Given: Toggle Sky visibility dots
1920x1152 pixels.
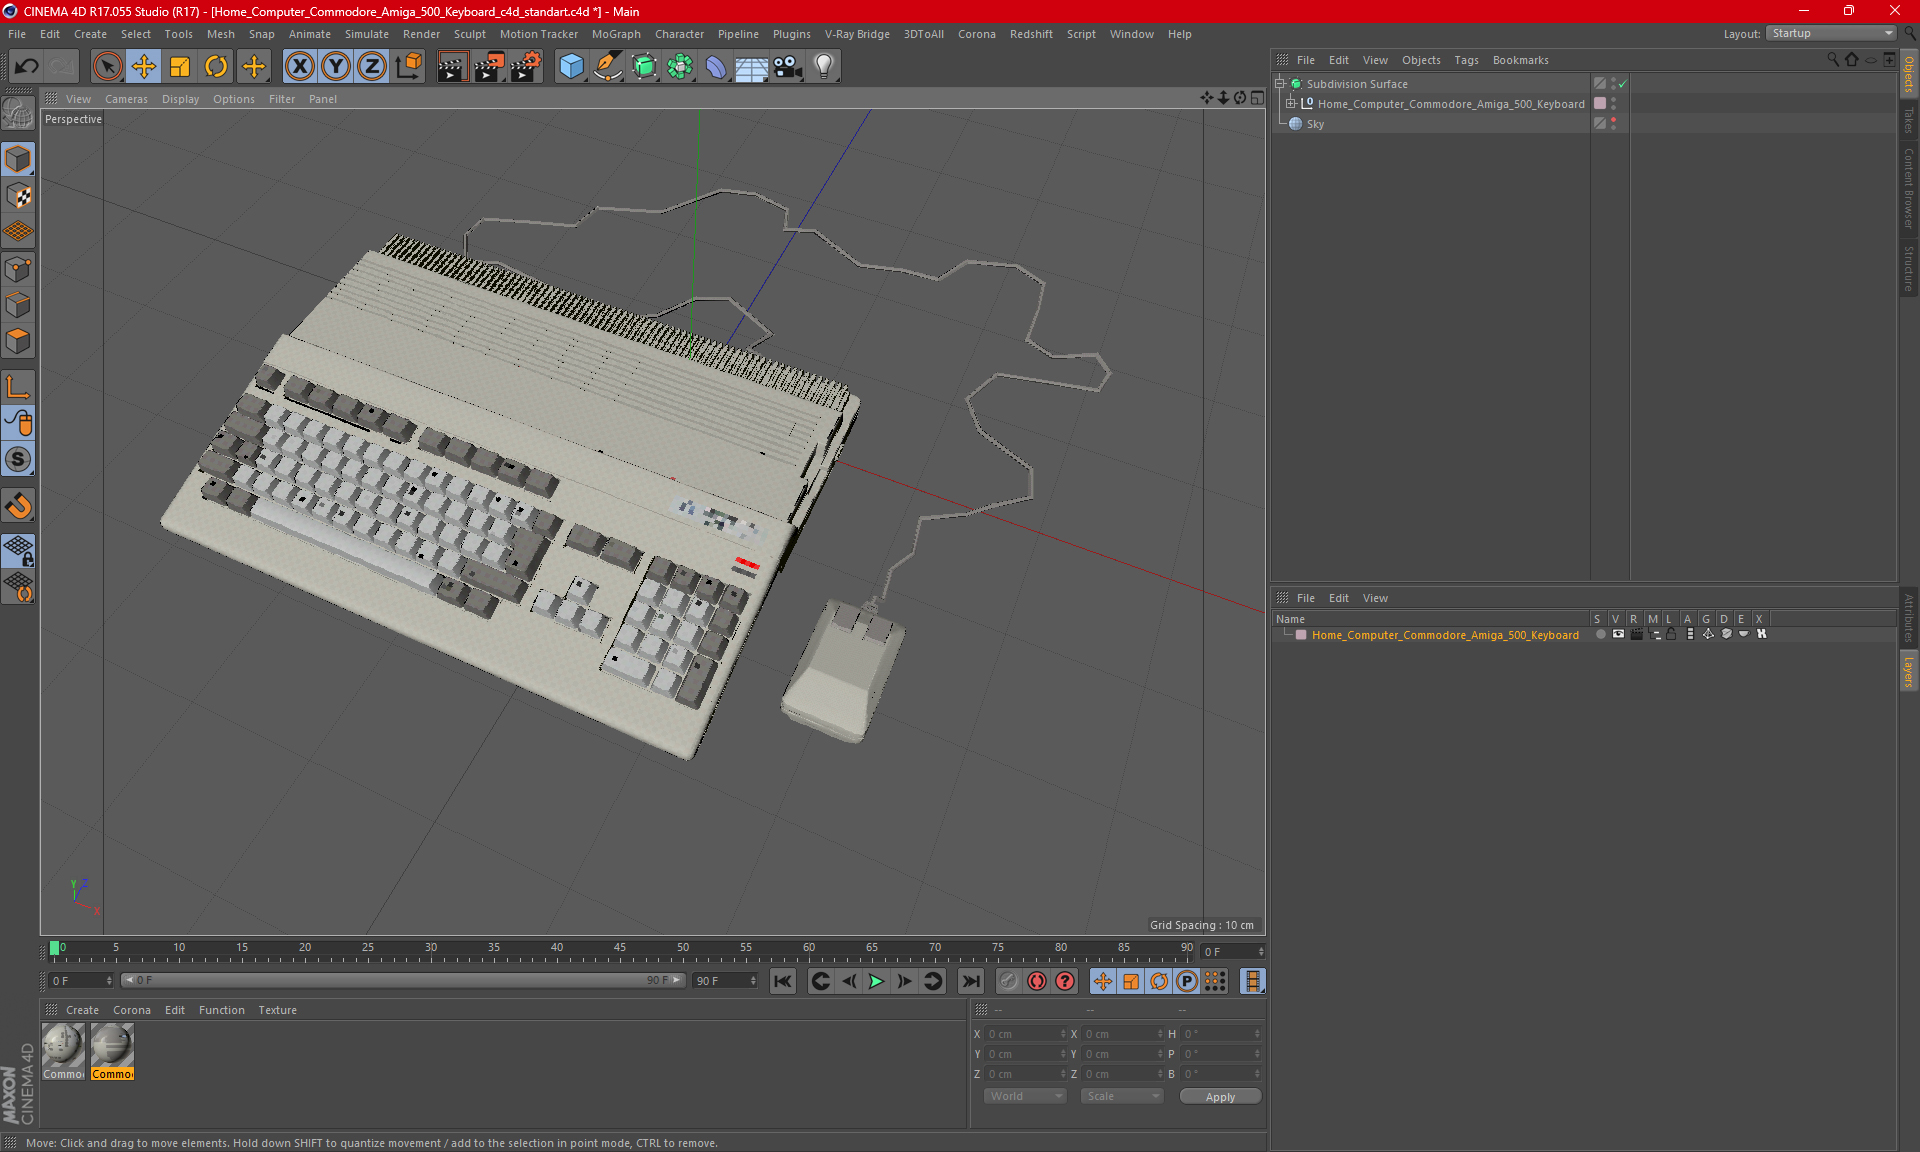Looking at the screenshot, I should tap(1613, 123).
